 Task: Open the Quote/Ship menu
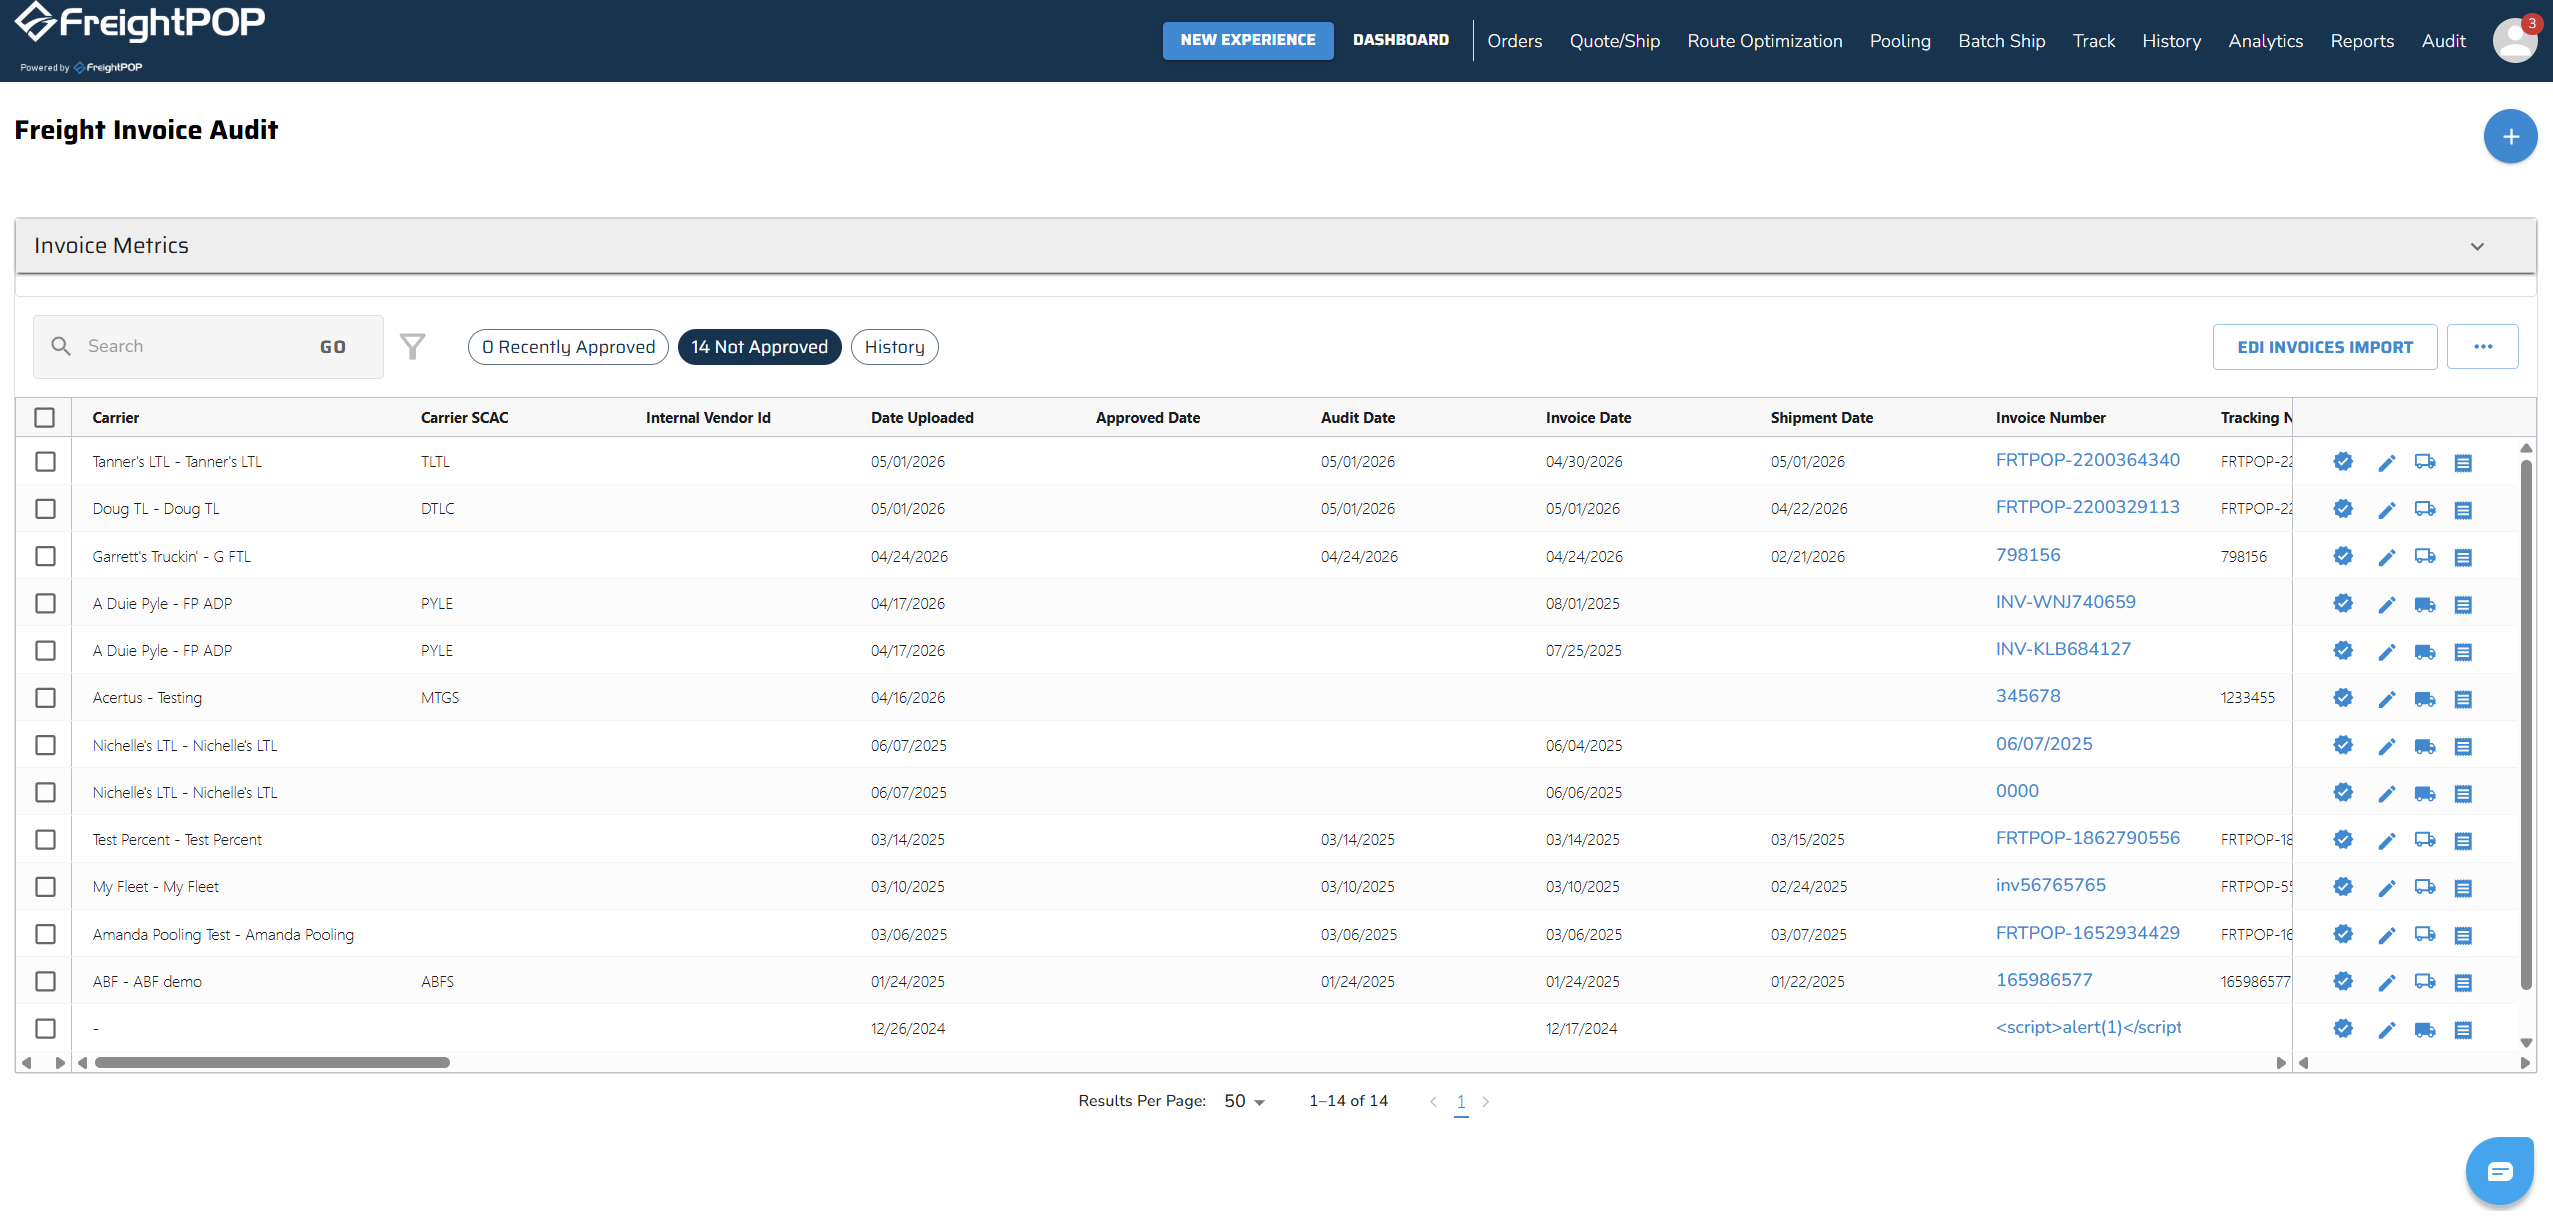click(1615, 41)
